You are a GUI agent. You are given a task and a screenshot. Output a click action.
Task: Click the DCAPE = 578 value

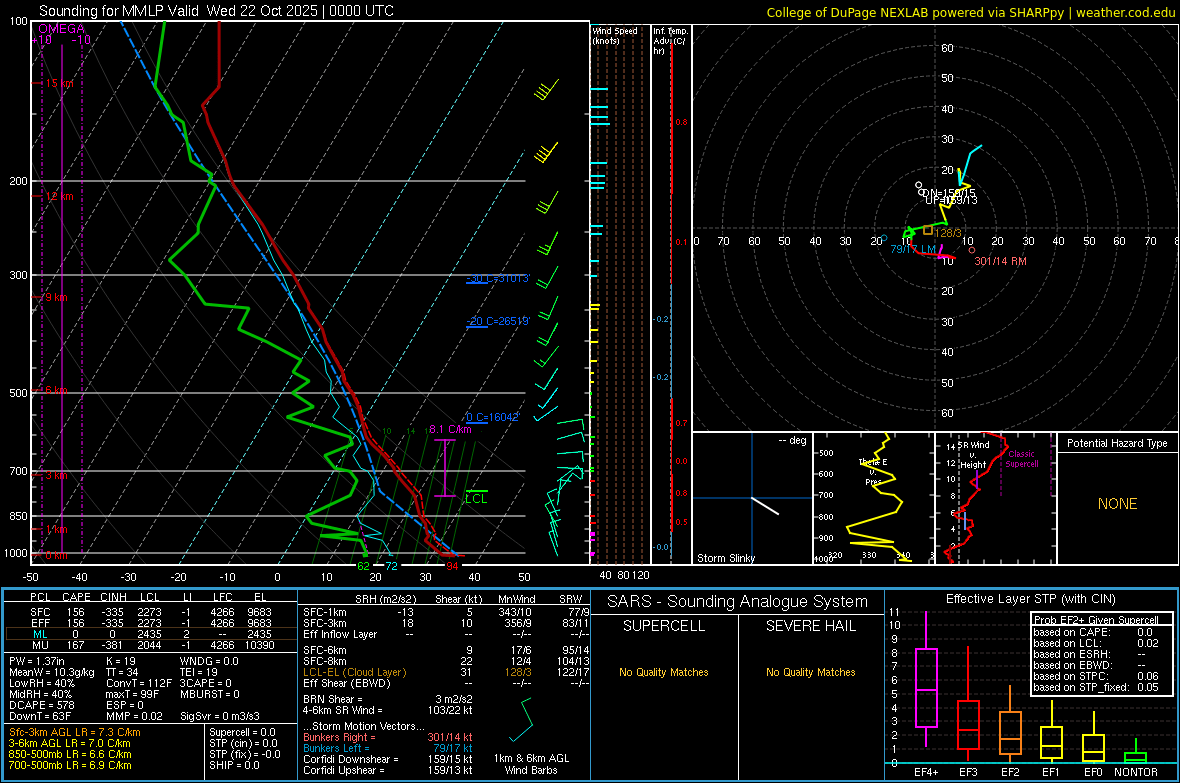click(x=41, y=705)
